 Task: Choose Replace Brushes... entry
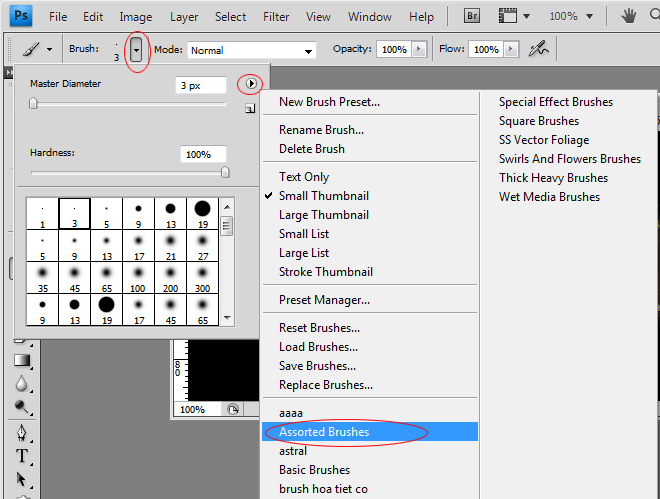tap(370, 385)
